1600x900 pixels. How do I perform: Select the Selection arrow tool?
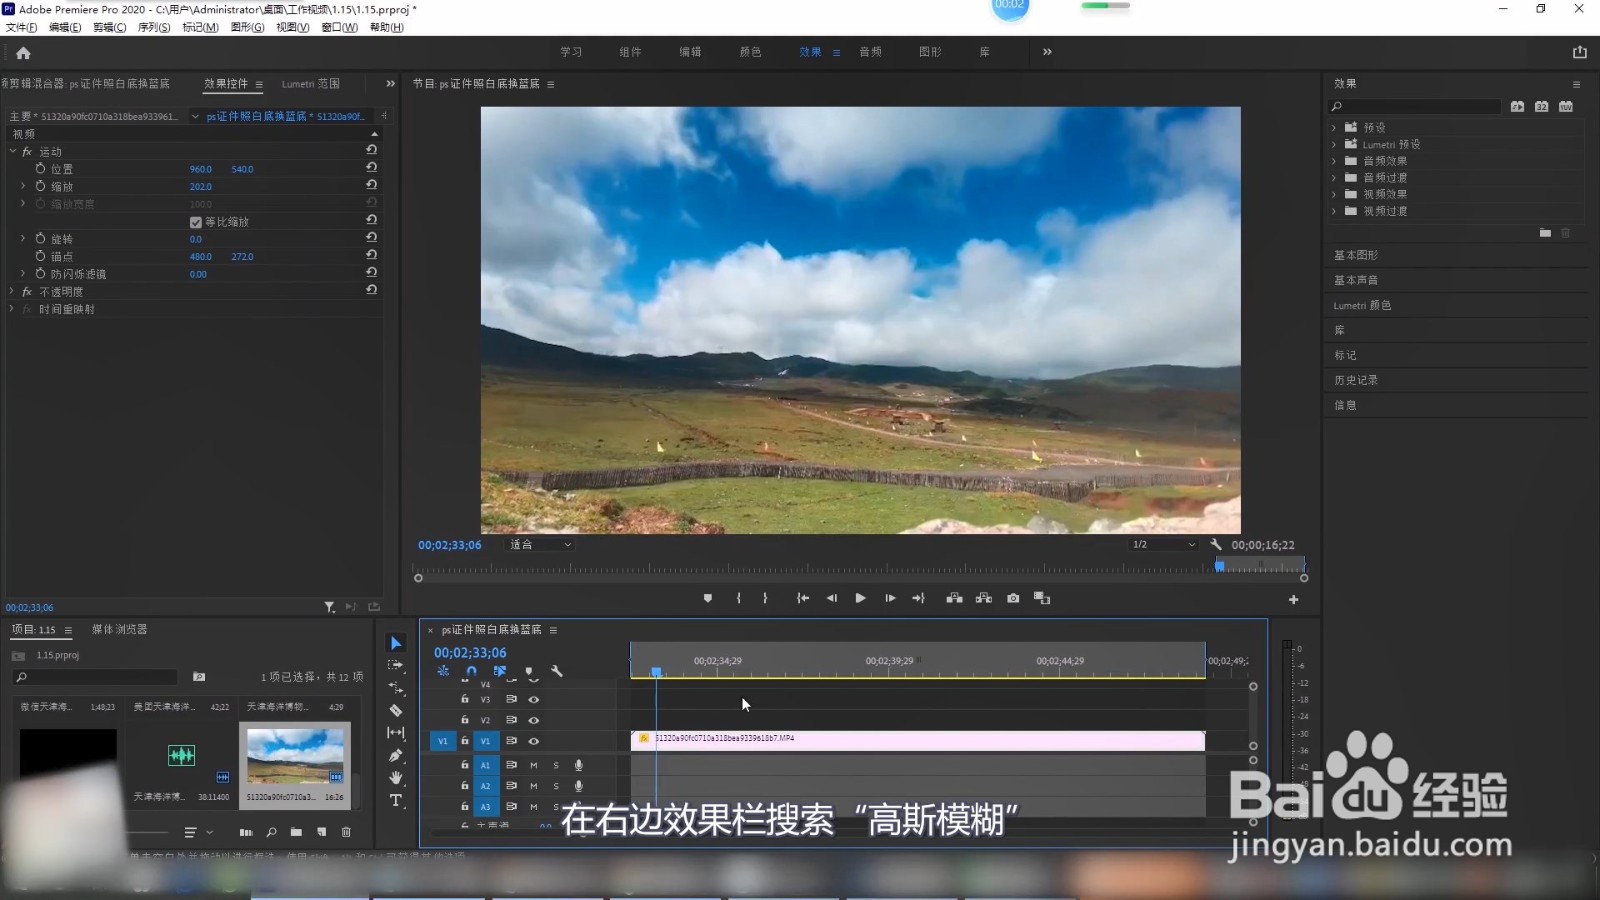tap(396, 643)
